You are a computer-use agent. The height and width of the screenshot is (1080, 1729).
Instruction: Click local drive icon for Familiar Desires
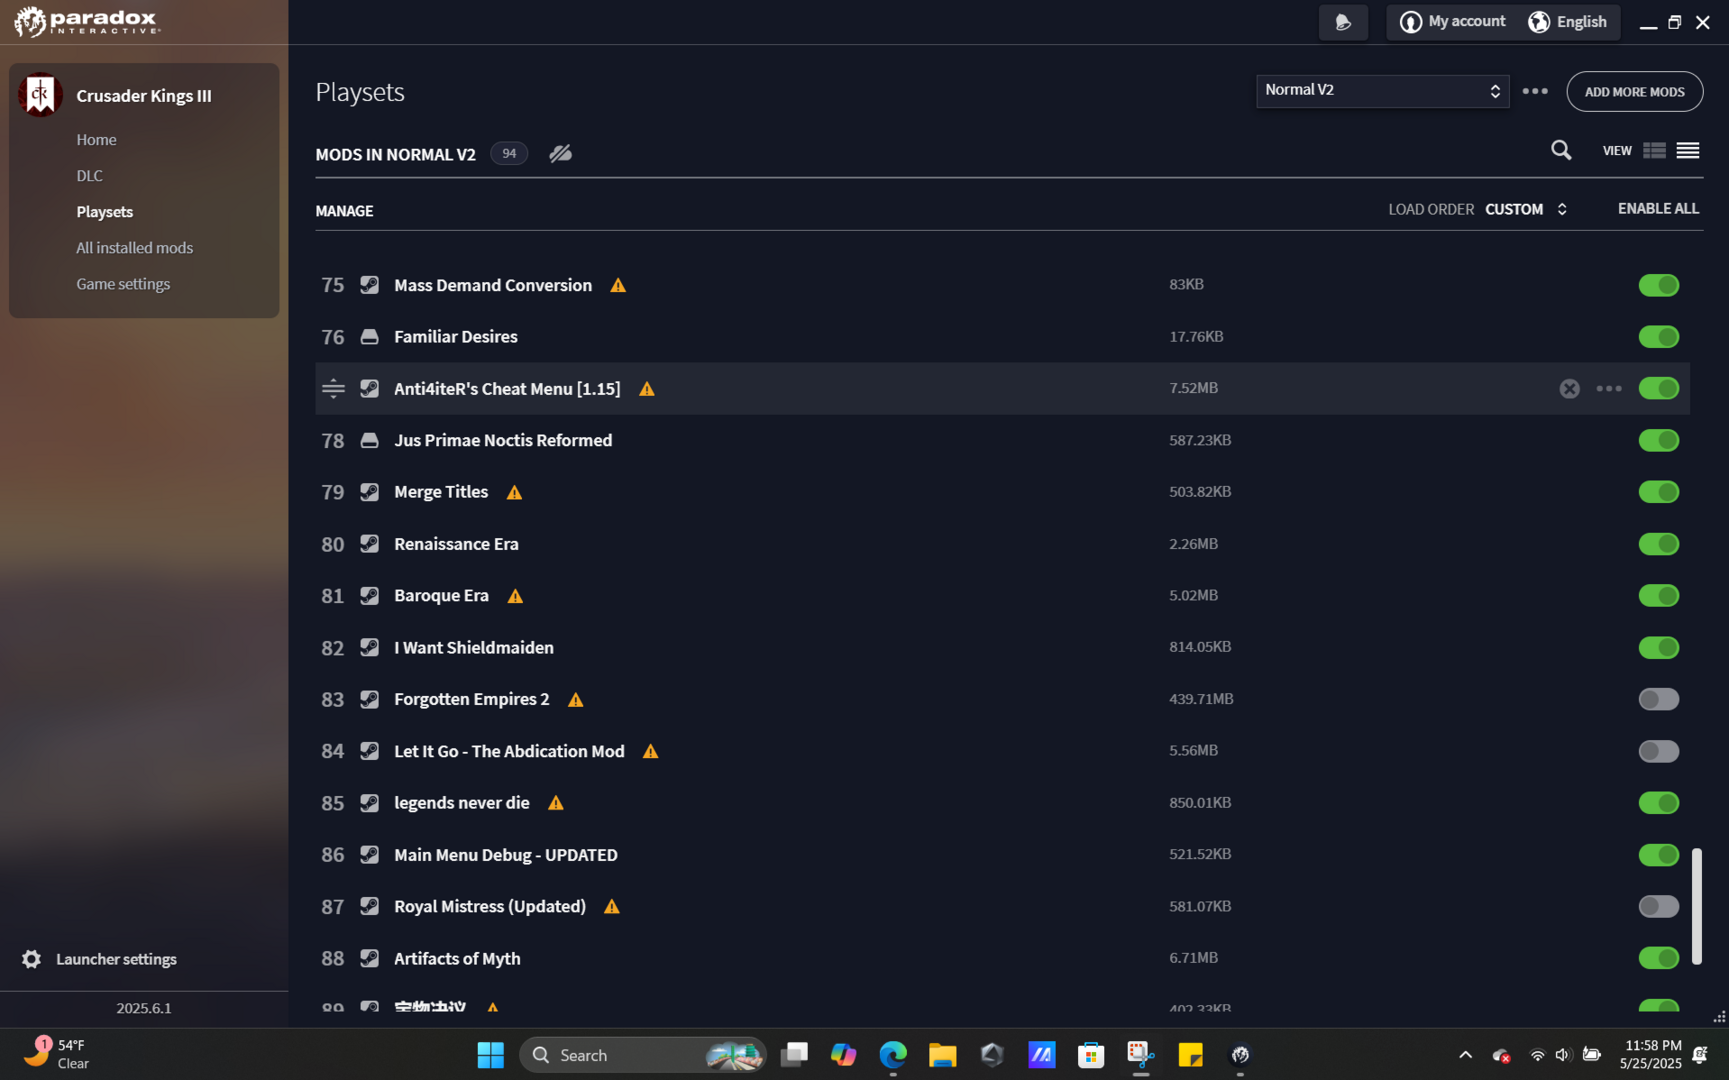coord(369,337)
